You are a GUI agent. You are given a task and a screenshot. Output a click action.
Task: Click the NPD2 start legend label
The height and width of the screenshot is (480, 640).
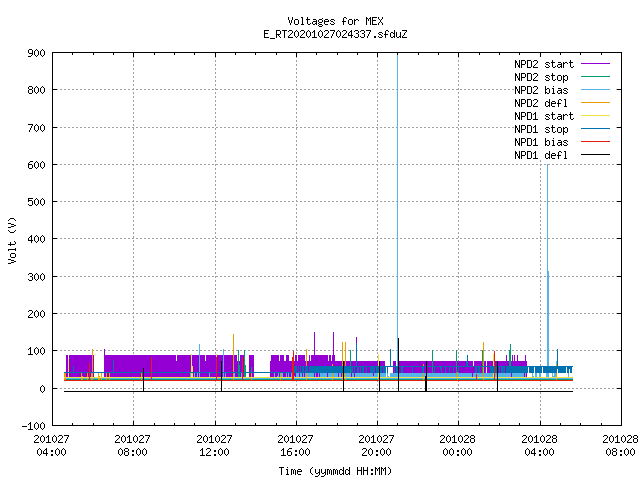point(544,64)
